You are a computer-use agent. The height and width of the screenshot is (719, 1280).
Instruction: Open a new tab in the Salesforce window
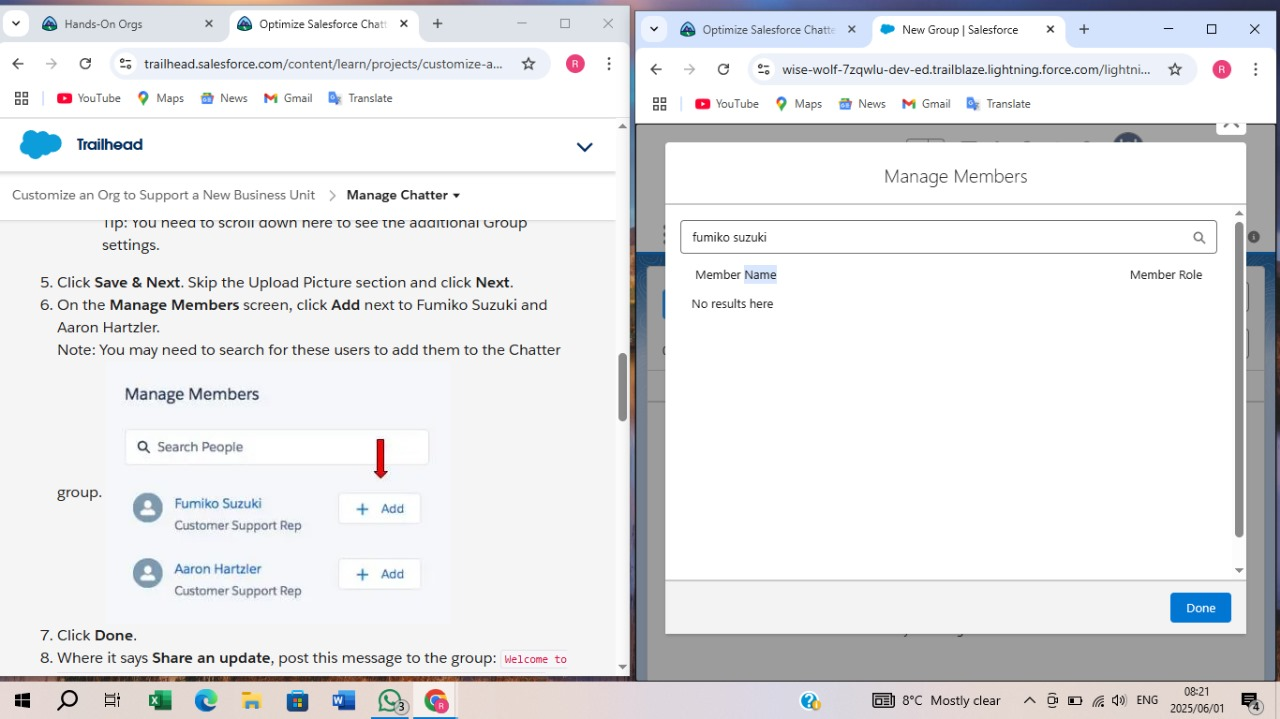pyautogui.click(x=1084, y=29)
